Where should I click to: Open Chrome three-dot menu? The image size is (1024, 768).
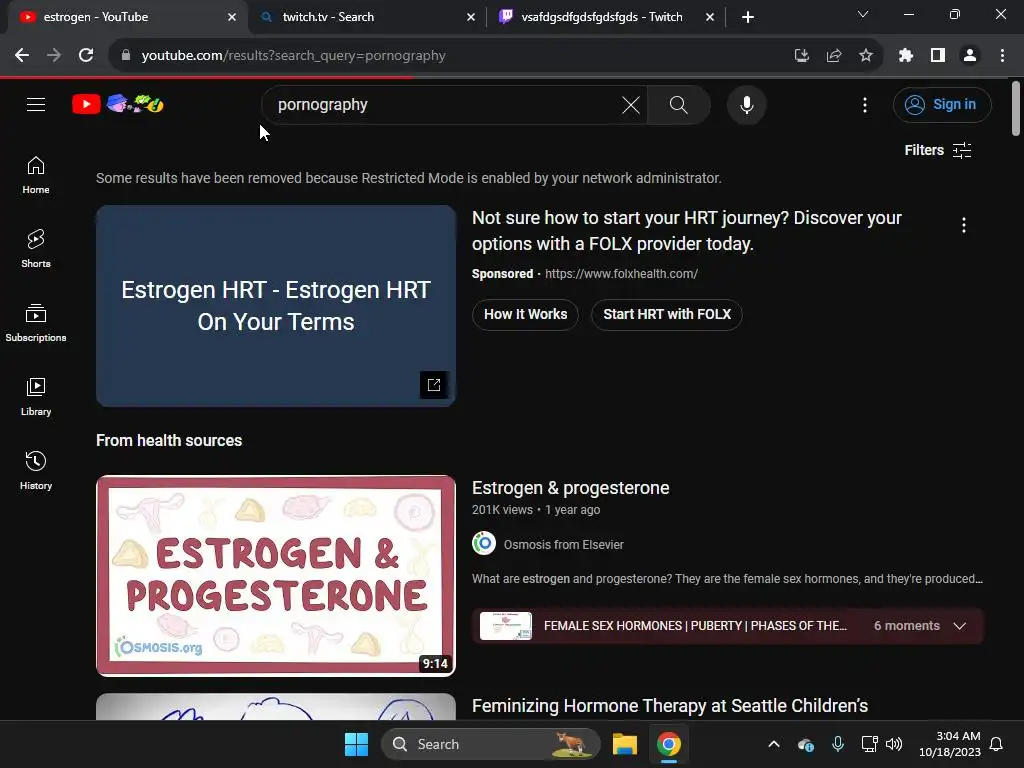(x=1002, y=56)
